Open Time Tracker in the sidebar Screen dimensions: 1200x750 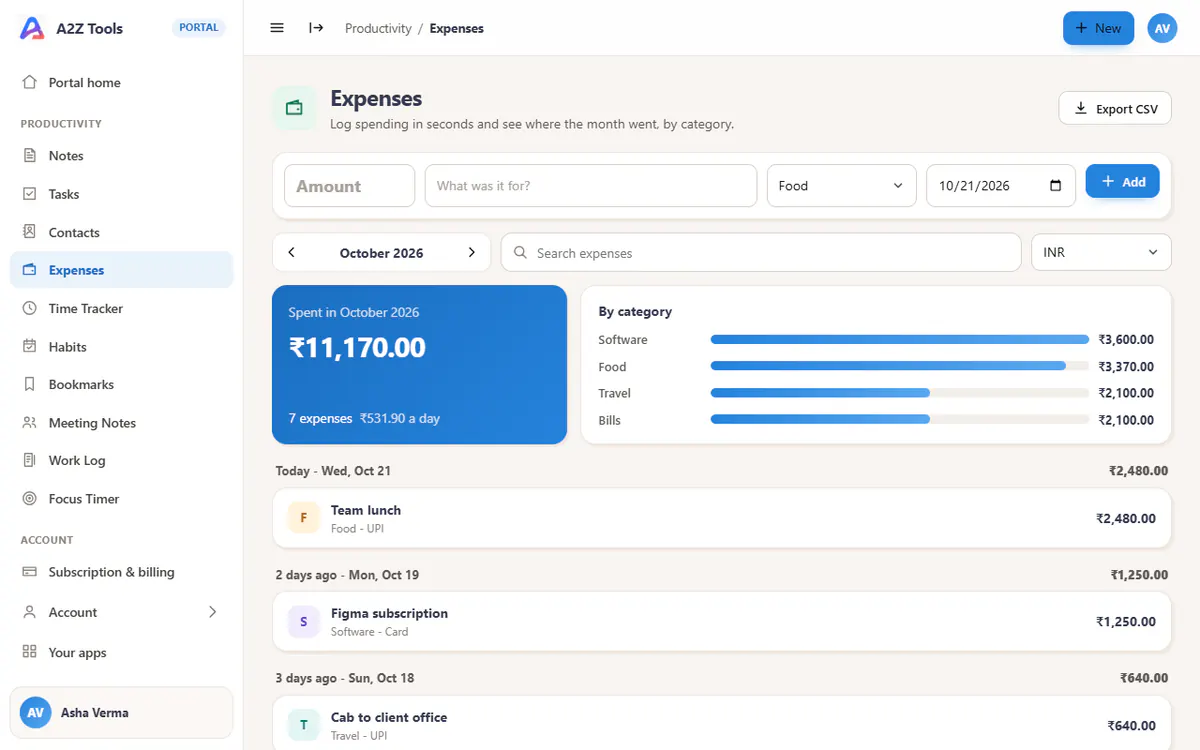pos(121,309)
